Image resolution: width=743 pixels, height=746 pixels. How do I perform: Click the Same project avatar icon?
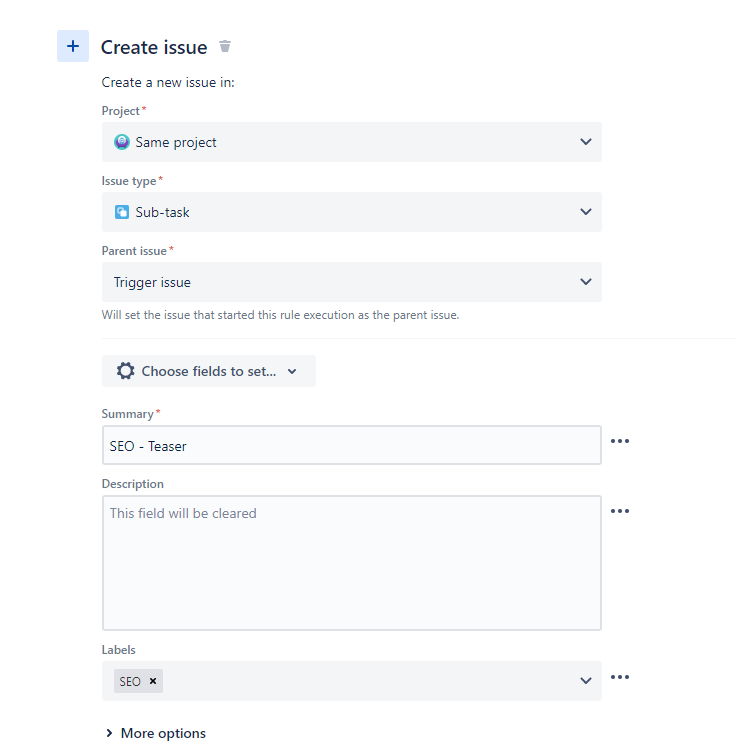click(122, 142)
